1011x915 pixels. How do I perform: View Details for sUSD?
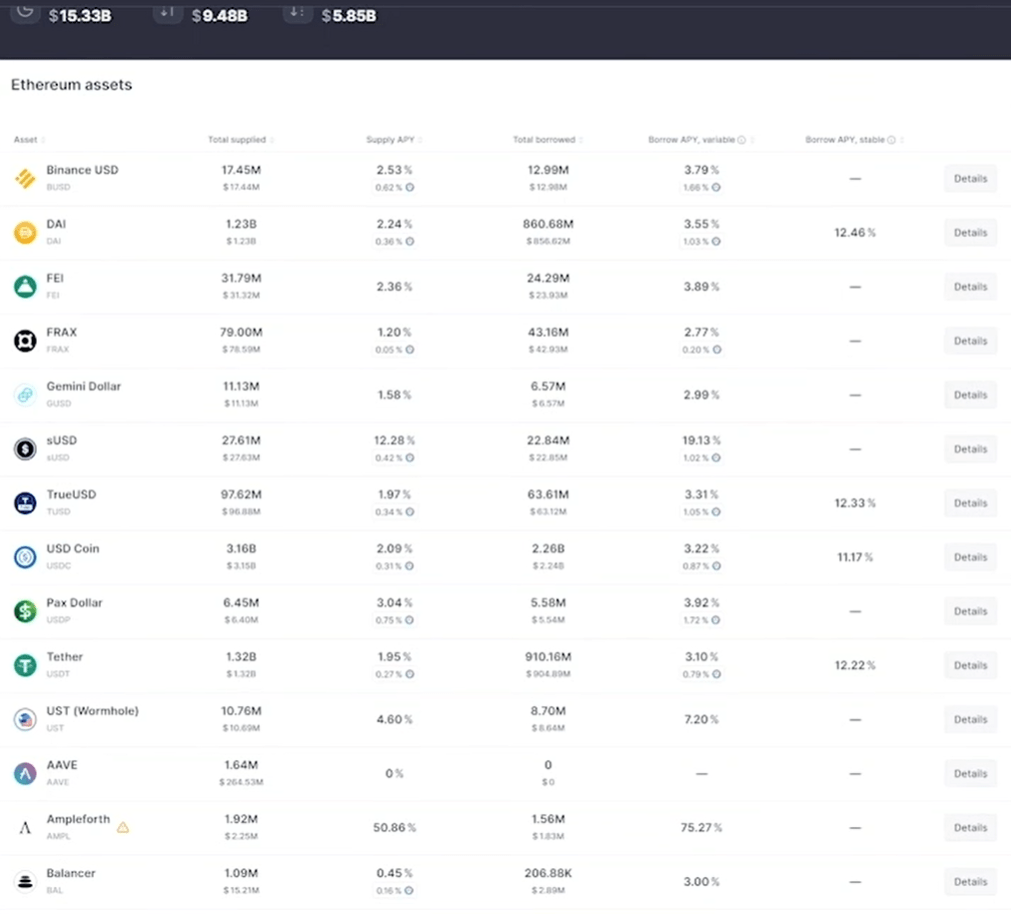tap(970, 449)
